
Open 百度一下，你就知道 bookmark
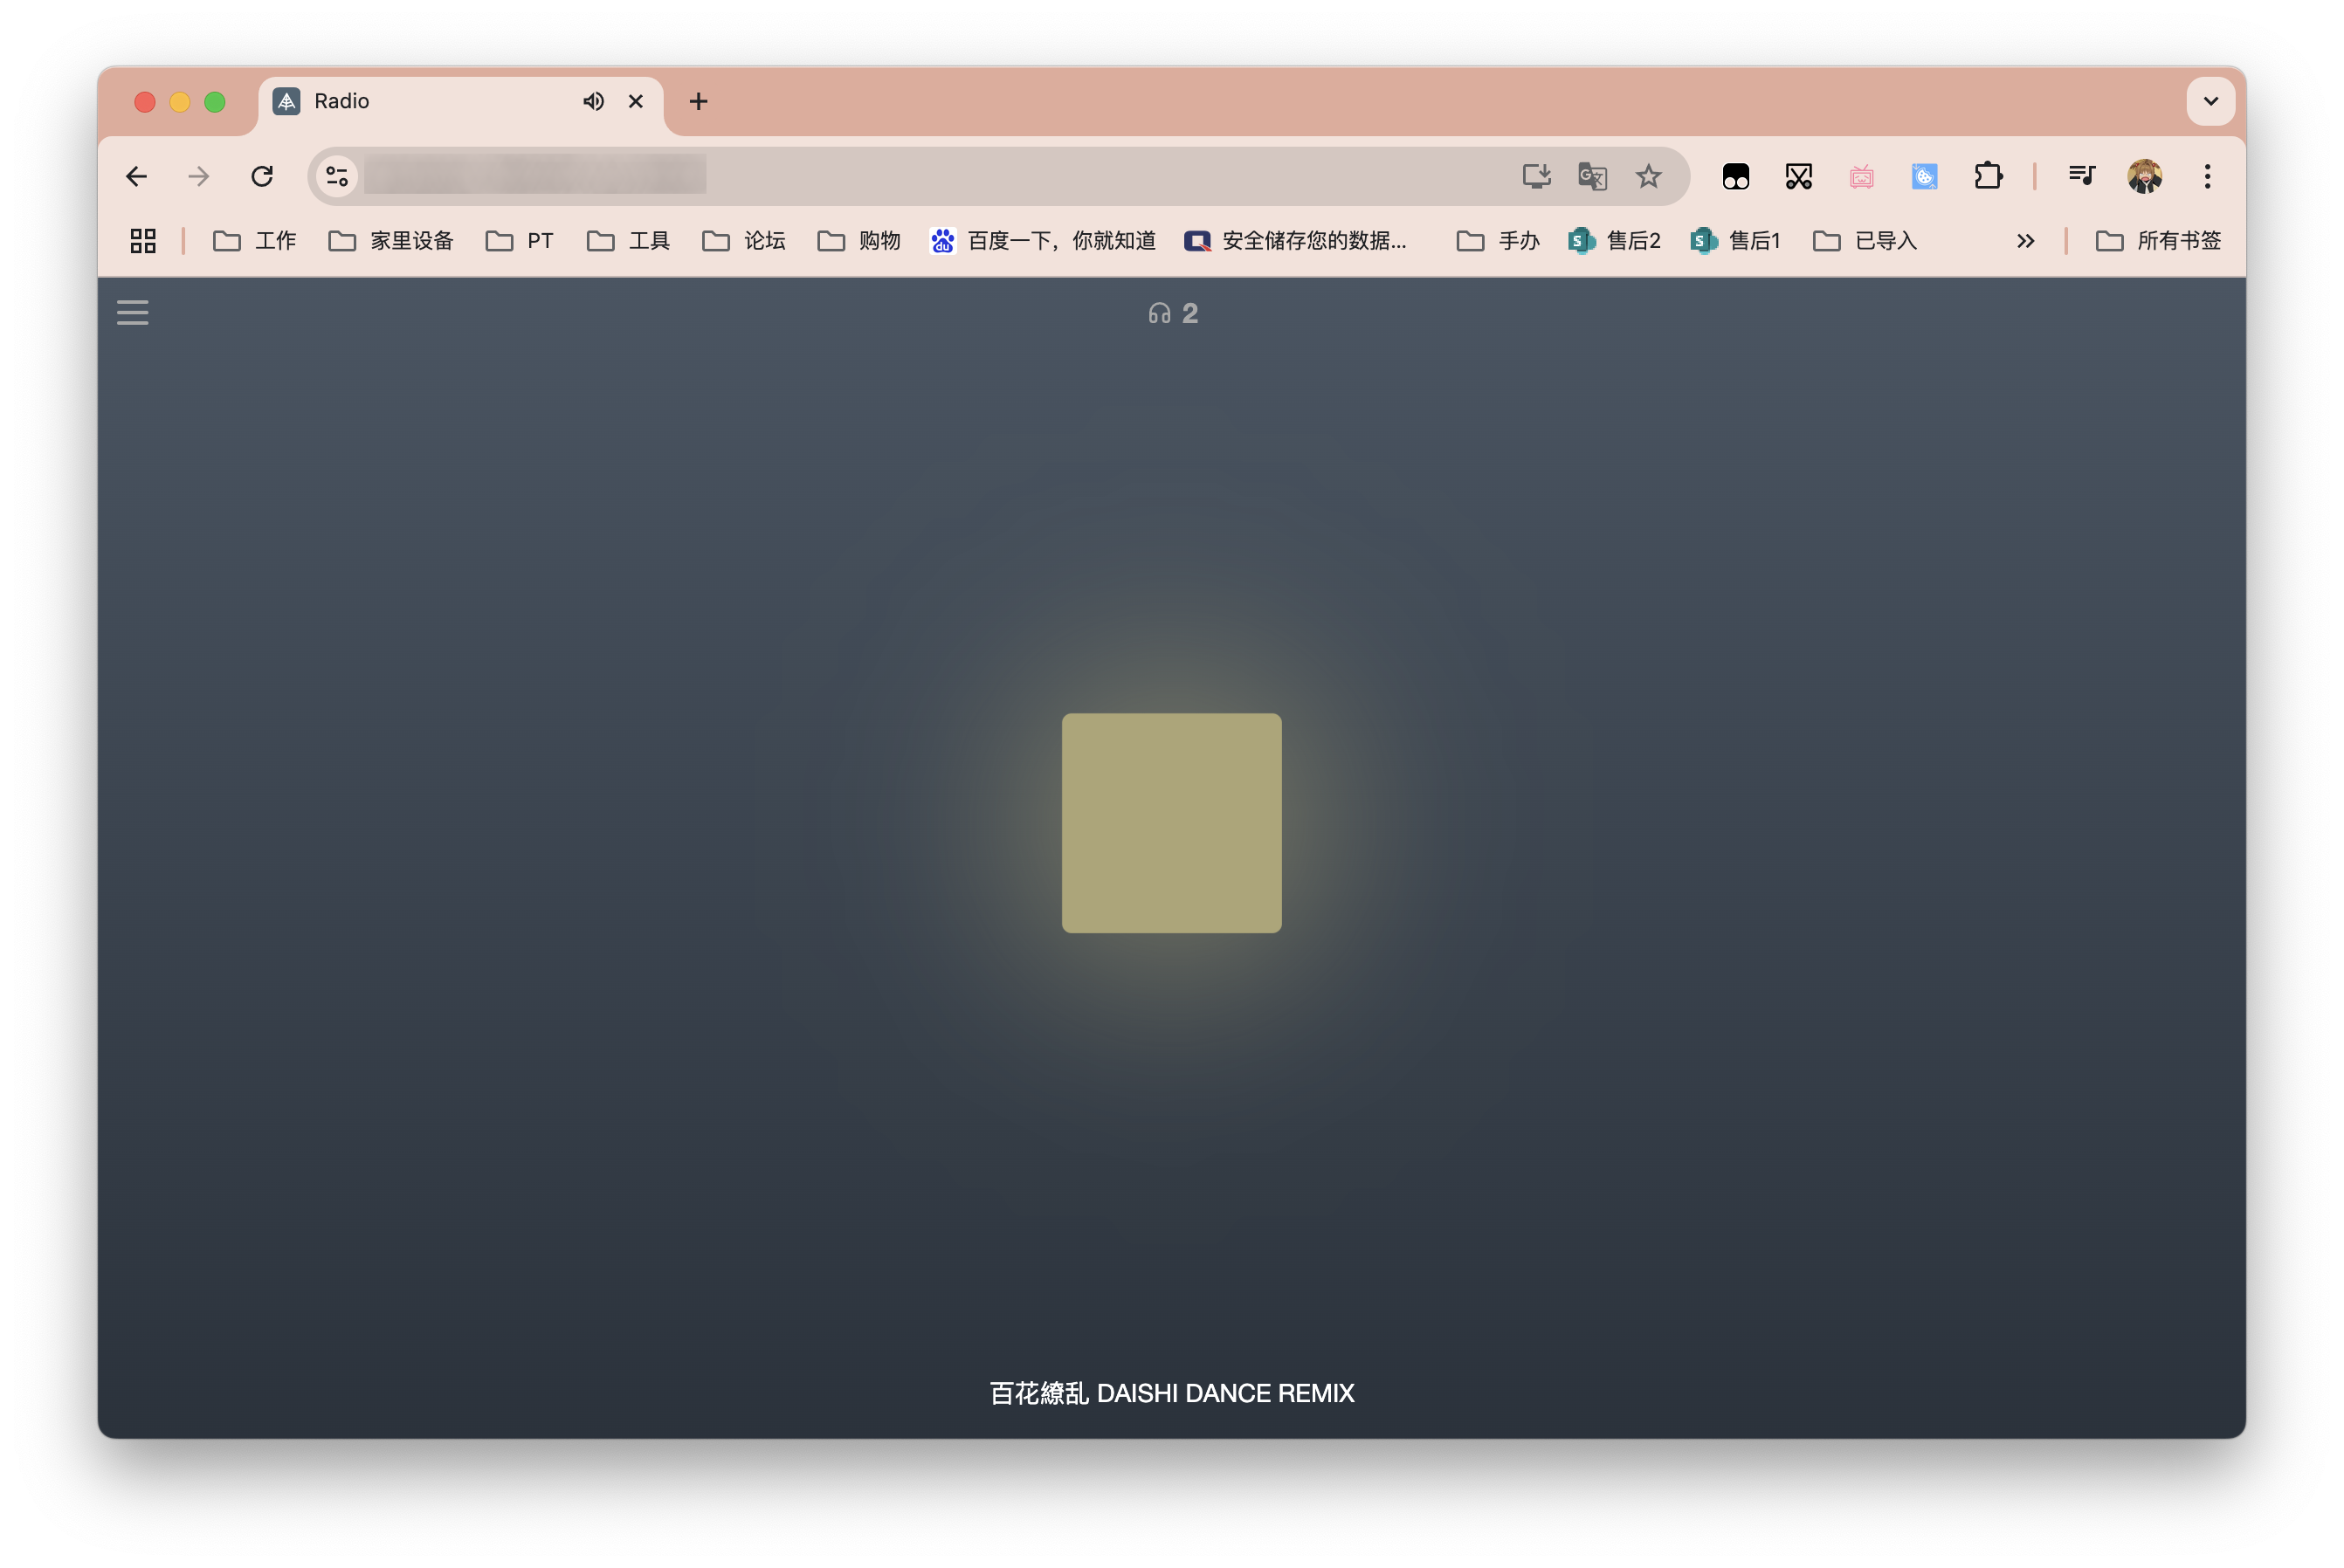tap(1043, 241)
